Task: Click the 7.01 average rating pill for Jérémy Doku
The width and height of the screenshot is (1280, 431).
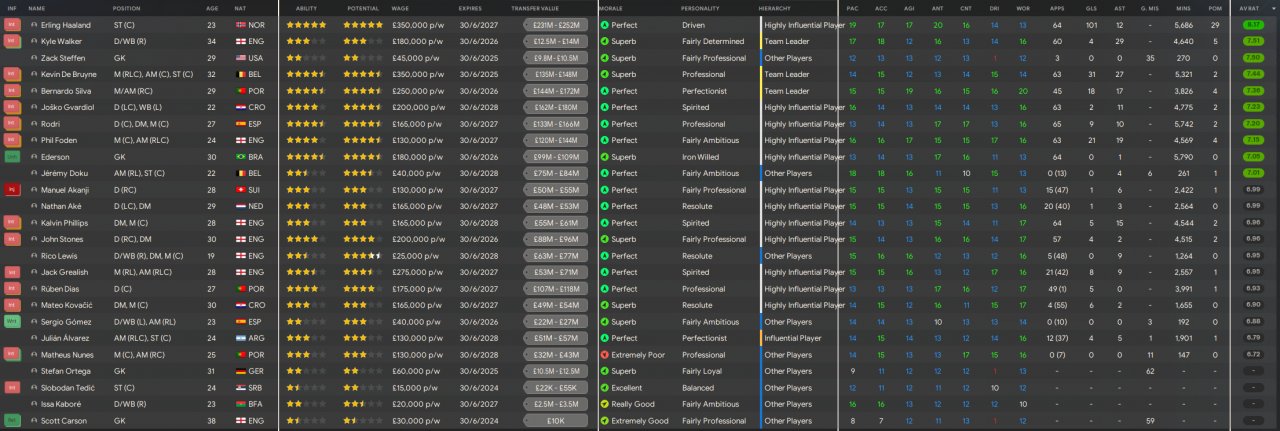Action: click(x=1253, y=173)
